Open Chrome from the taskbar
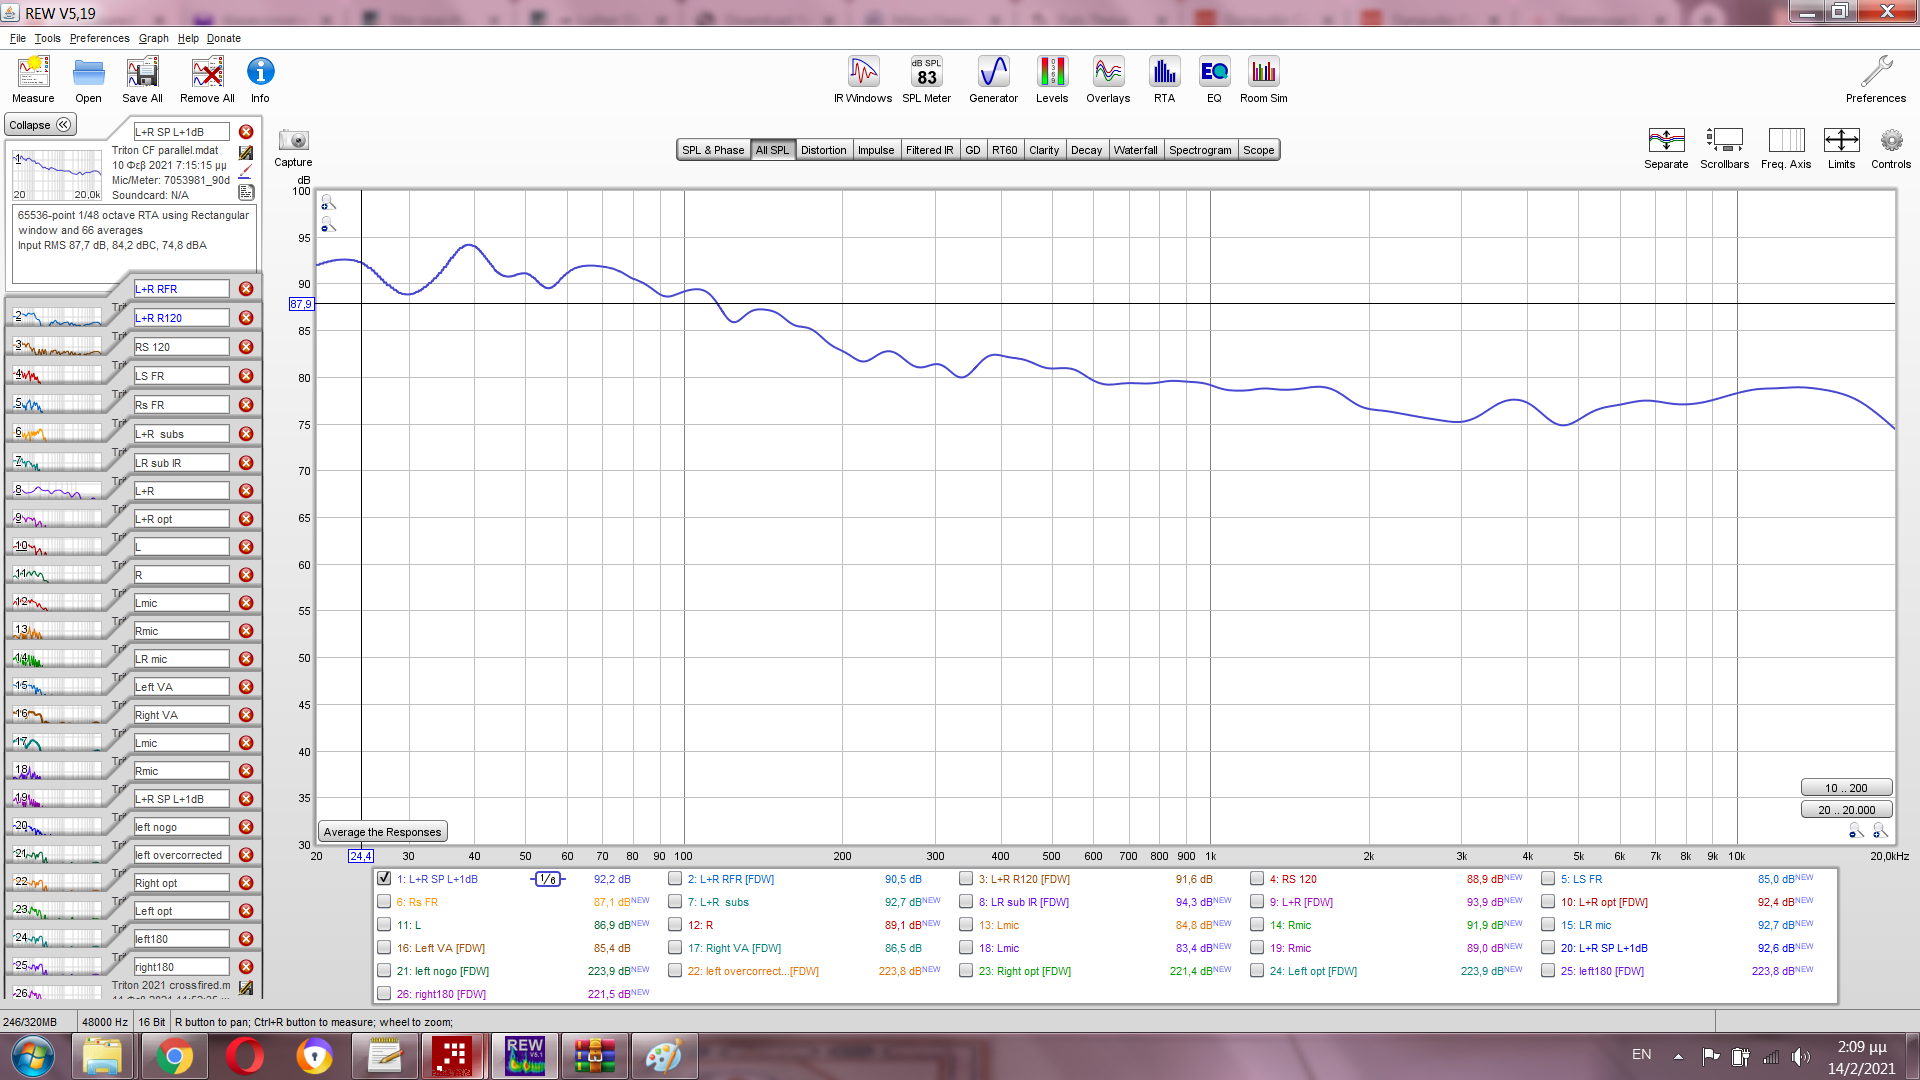This screenshot has width=1920, height=1080. (x=174, y=1056)
